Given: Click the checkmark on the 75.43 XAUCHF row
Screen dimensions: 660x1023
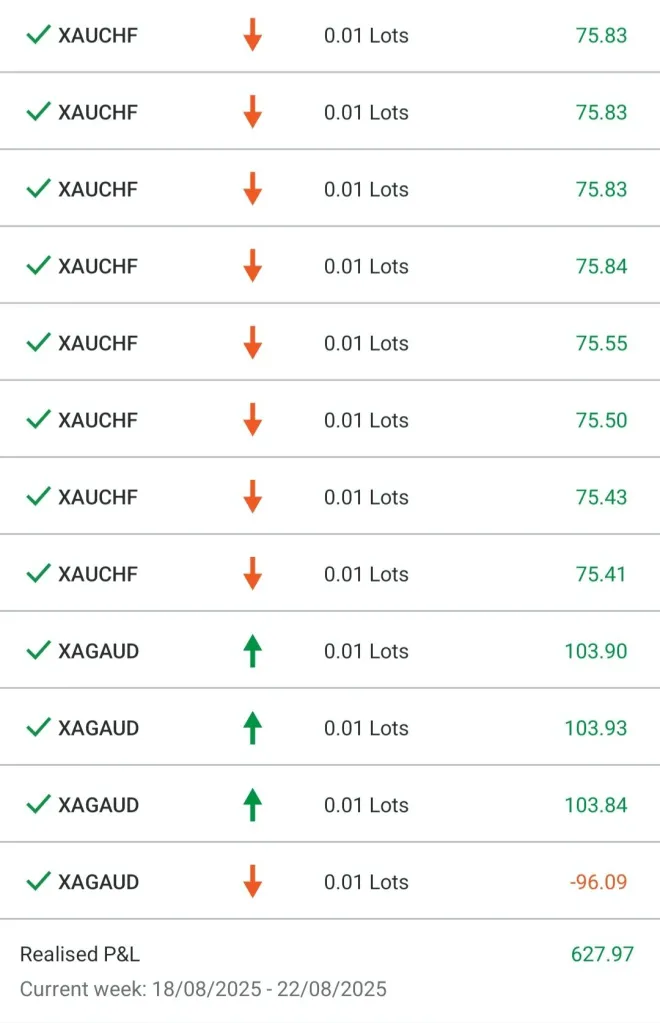Looking at the screenshot, I should (x=38, y=497).
